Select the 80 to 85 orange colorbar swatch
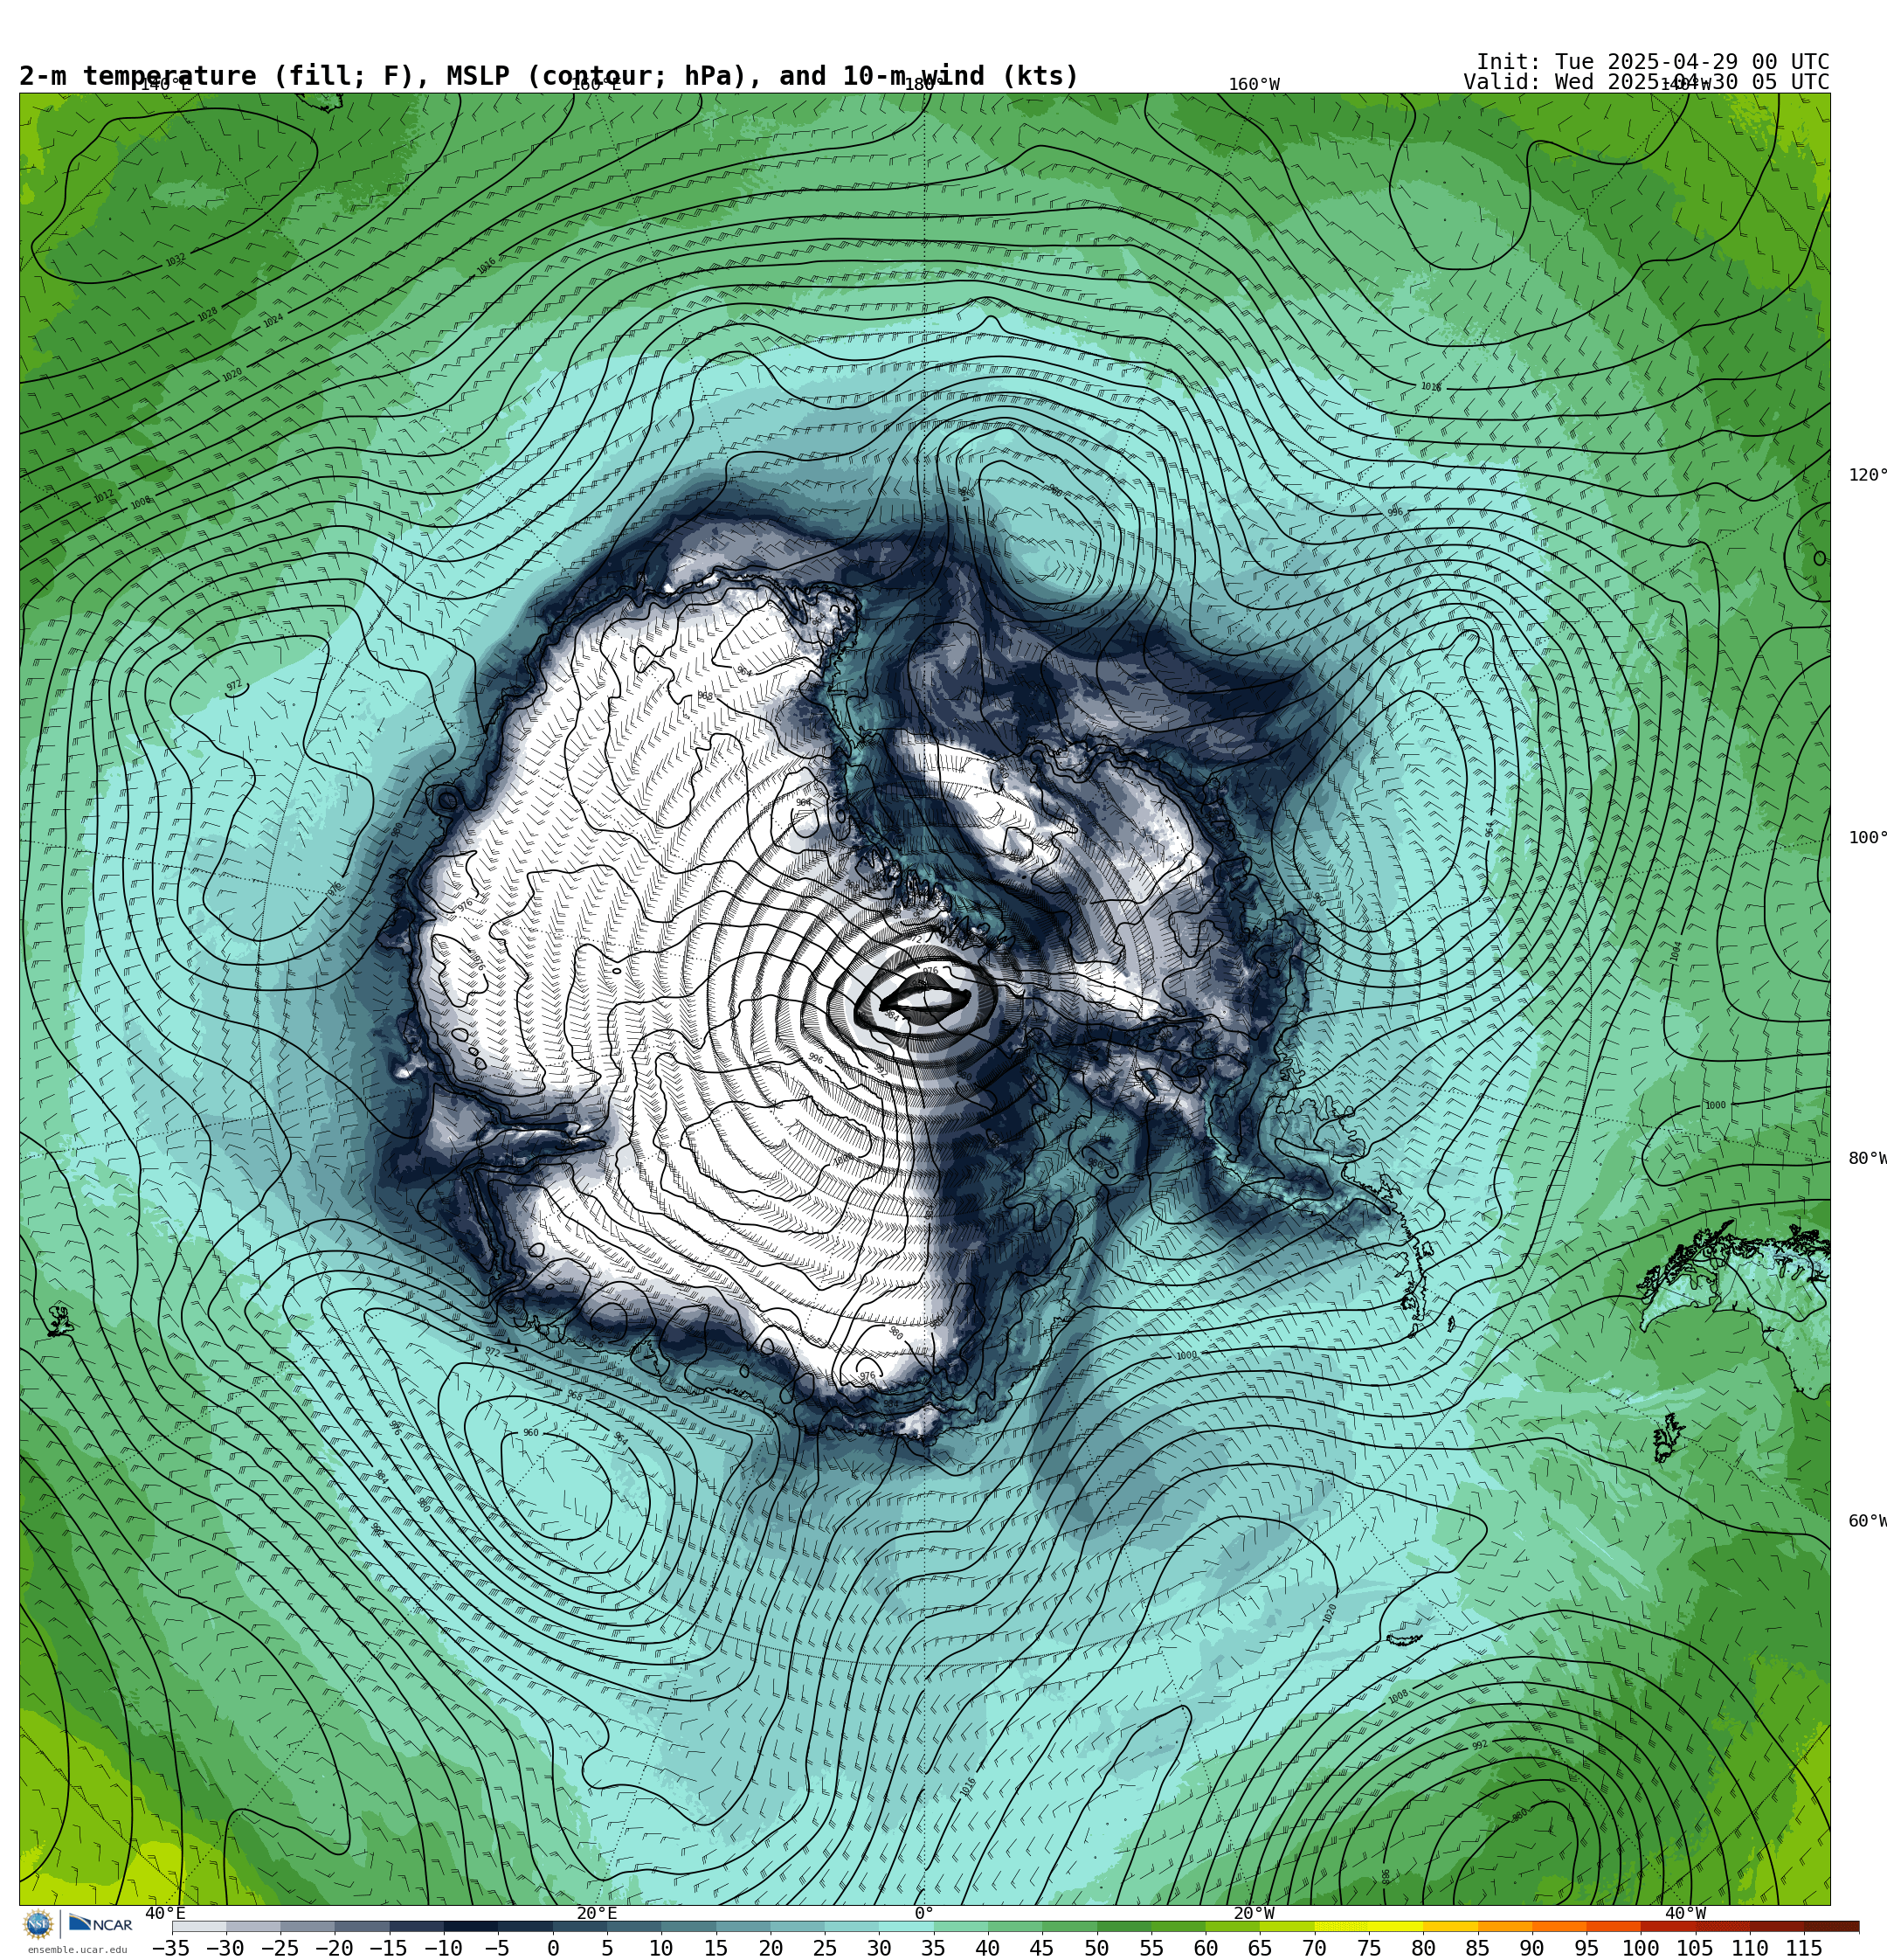This screenshot has width=1887, height=1960. point(1450,1926)
